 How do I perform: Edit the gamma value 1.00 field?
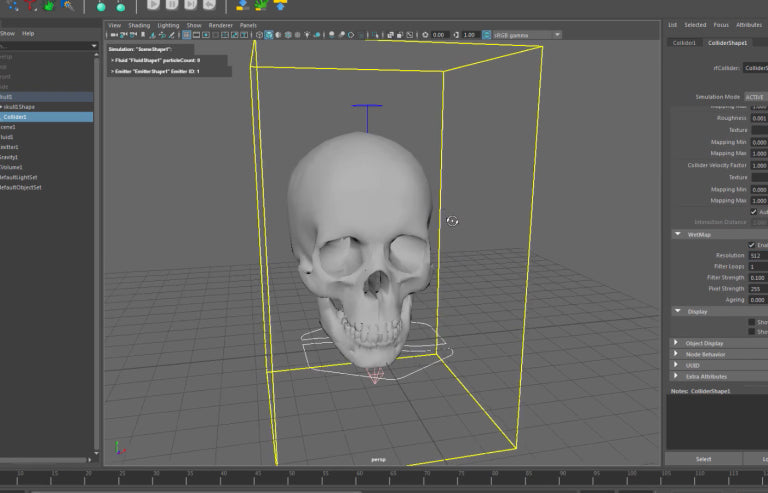click(471, 35)
